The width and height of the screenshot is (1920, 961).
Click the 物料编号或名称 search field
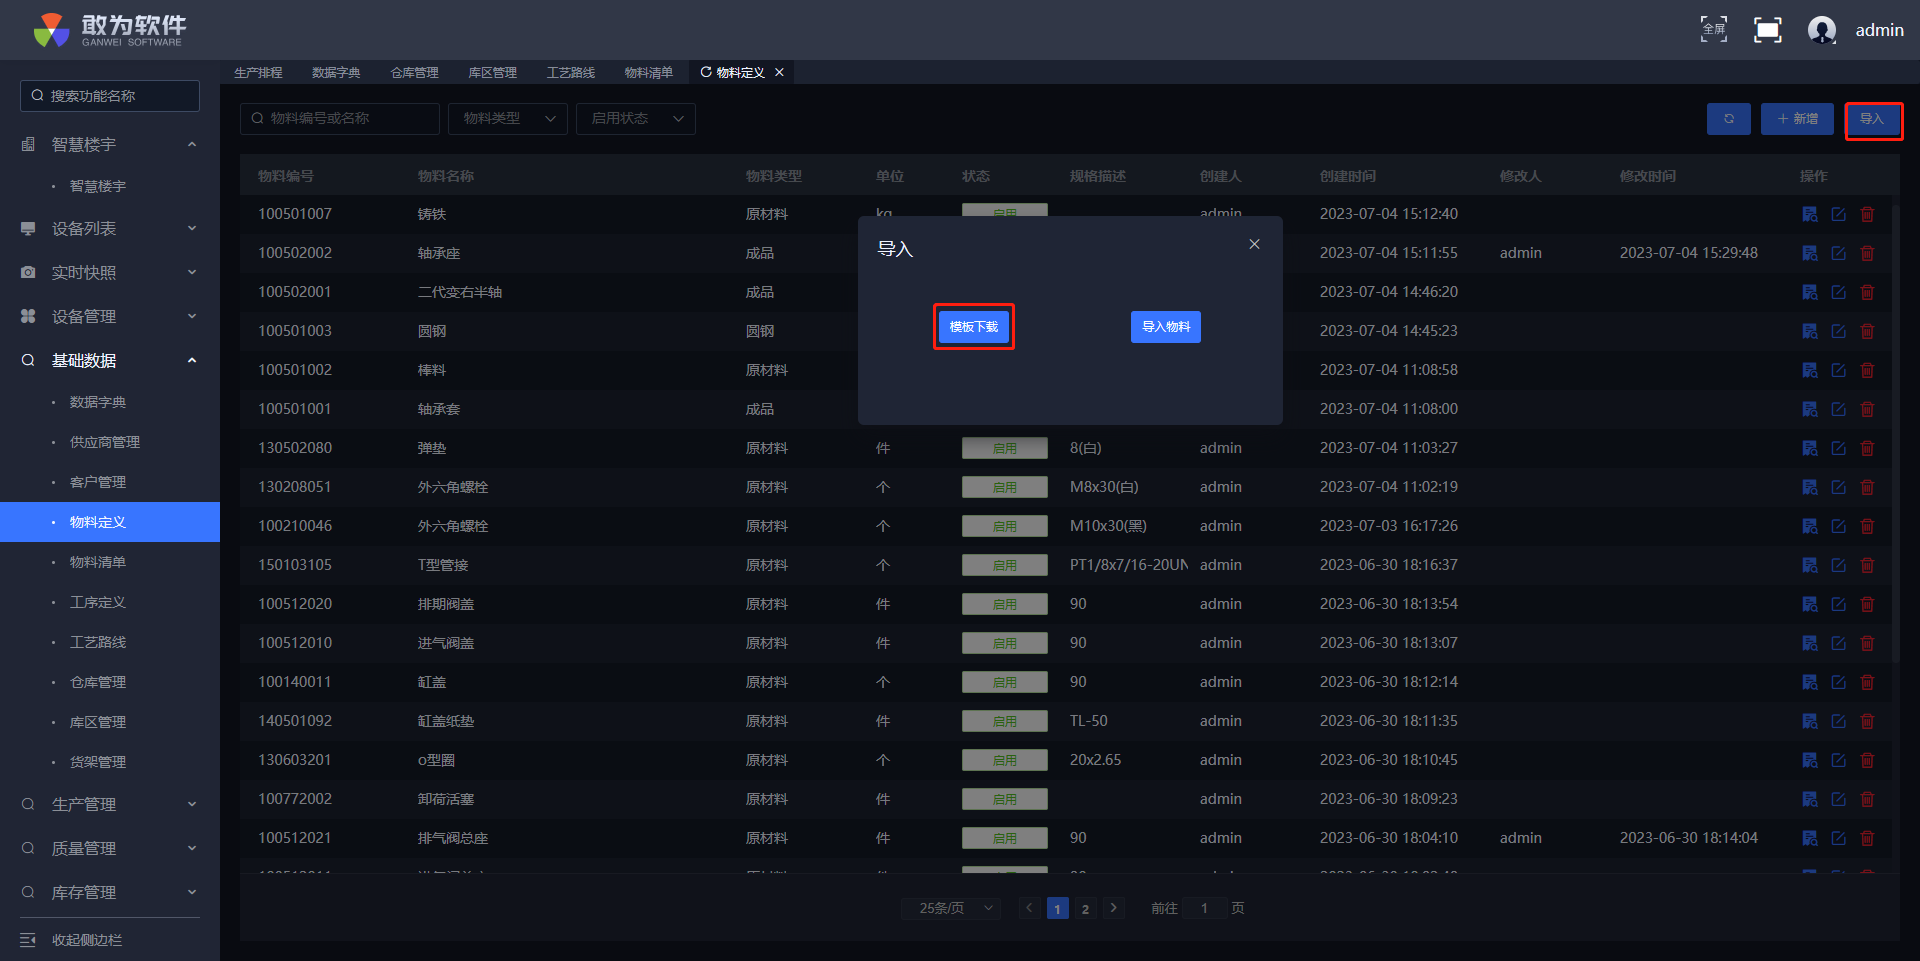tap(340, 119)
